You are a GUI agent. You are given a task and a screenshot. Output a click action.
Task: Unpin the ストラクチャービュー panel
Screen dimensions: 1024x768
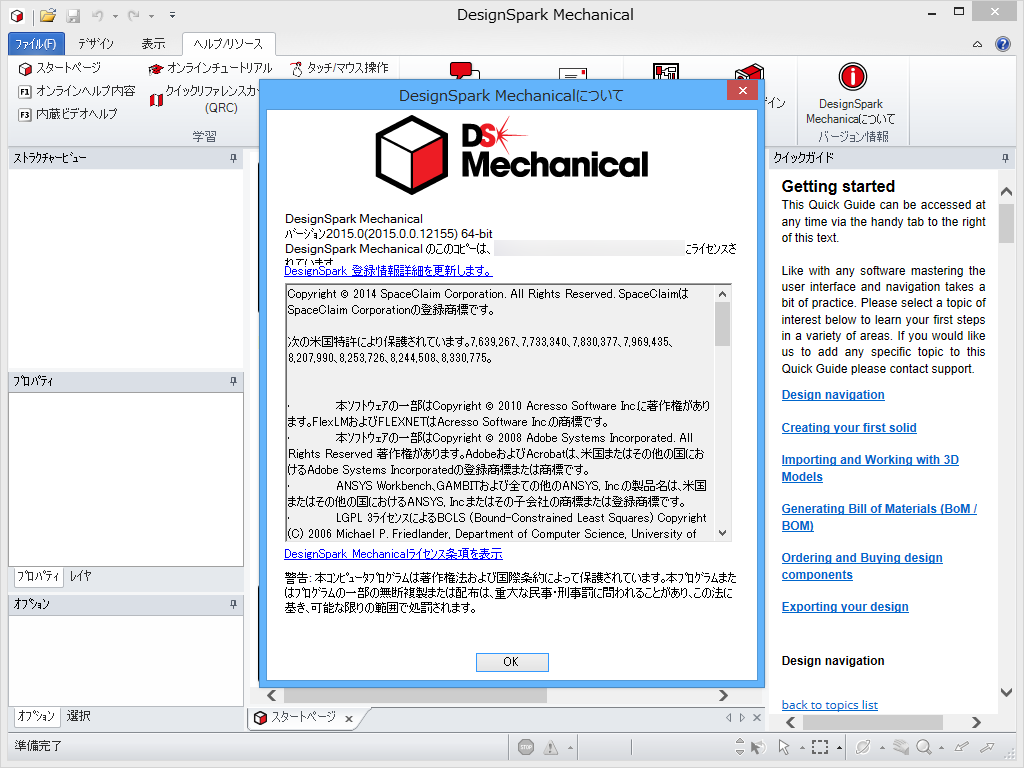point(233,158)
